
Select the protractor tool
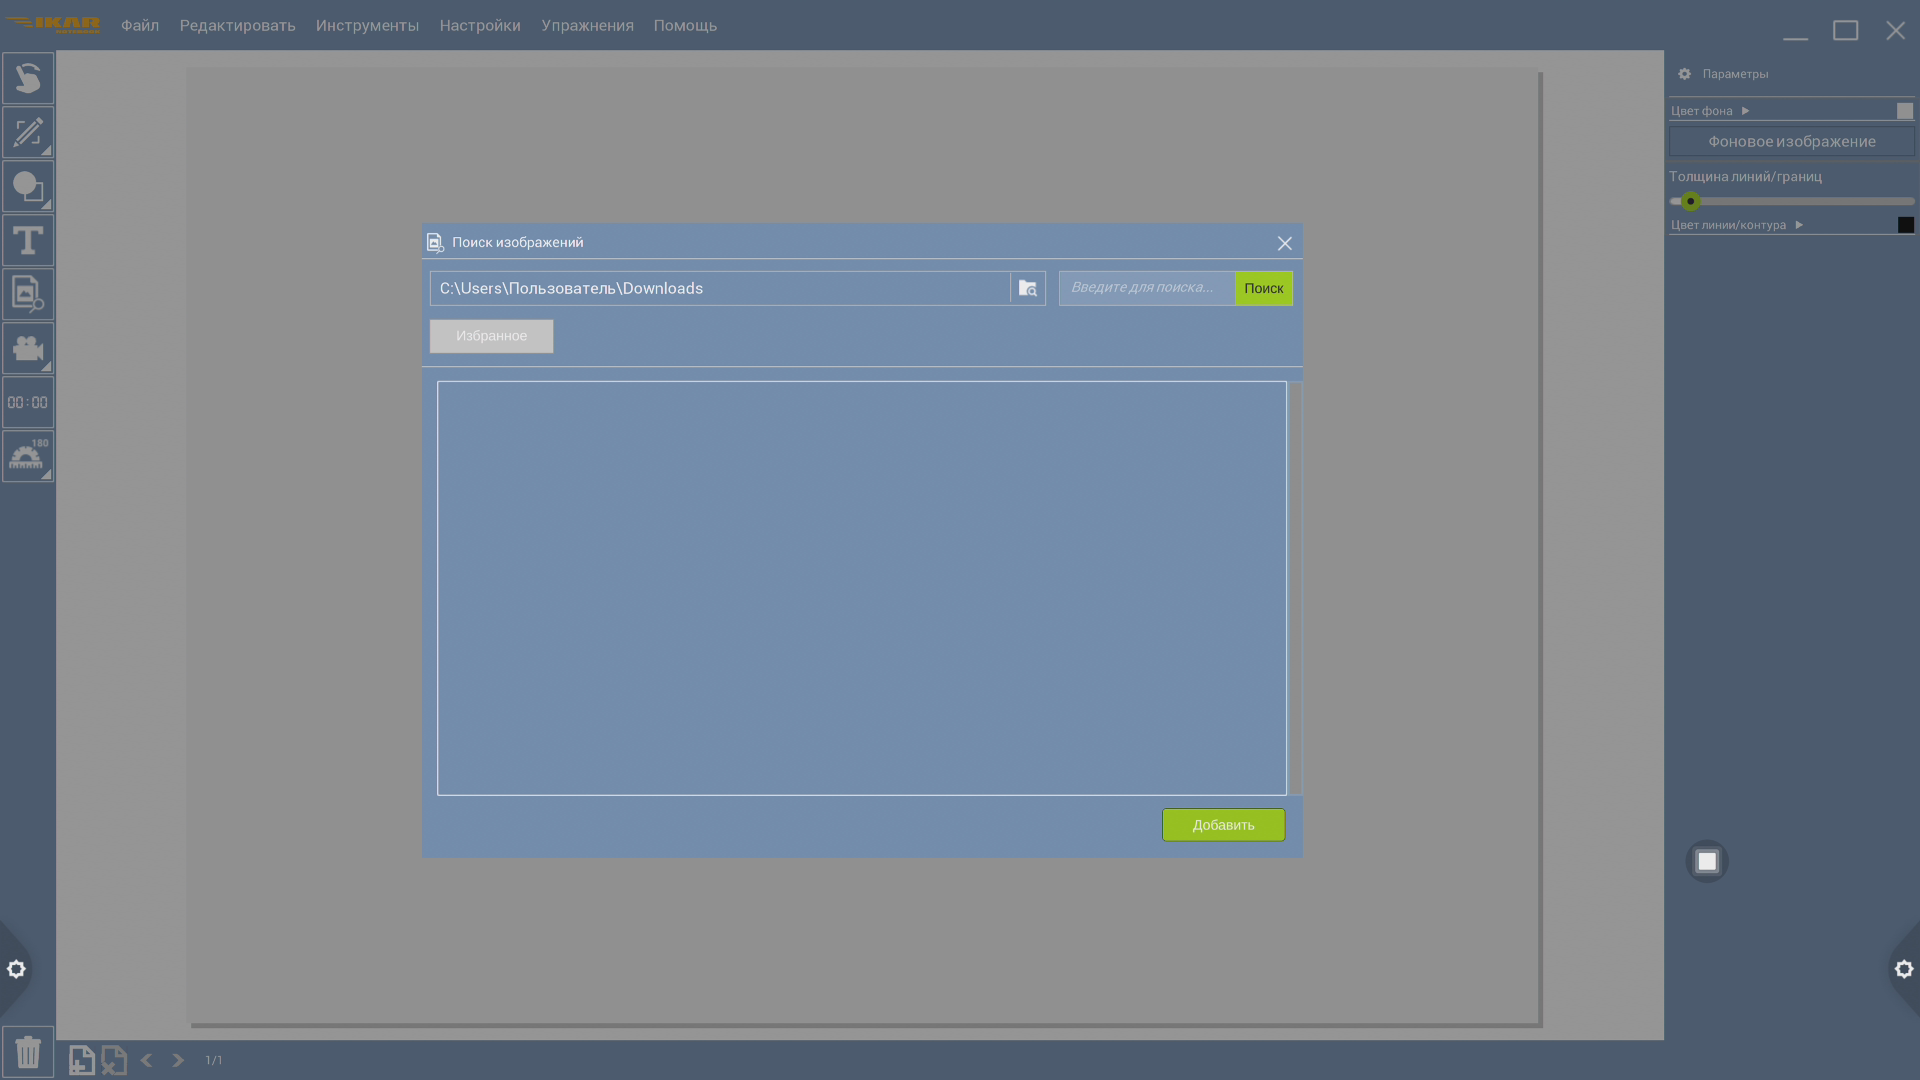[x=28, y=456]
